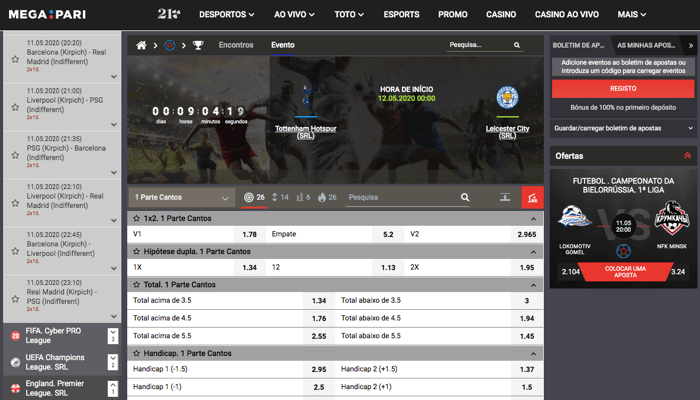Star the Handicap. 1 Parte Cantos market
Image resolution: width=700 pixels, height=400 pixels.
[136, 353]
